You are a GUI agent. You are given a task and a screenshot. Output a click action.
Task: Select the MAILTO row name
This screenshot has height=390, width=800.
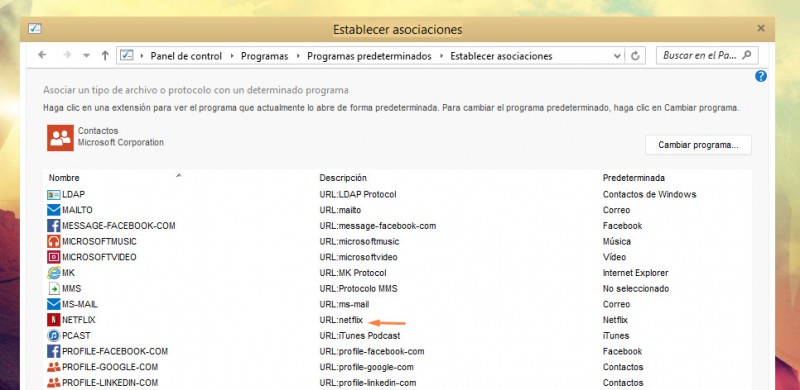click(x=77, y=210)
